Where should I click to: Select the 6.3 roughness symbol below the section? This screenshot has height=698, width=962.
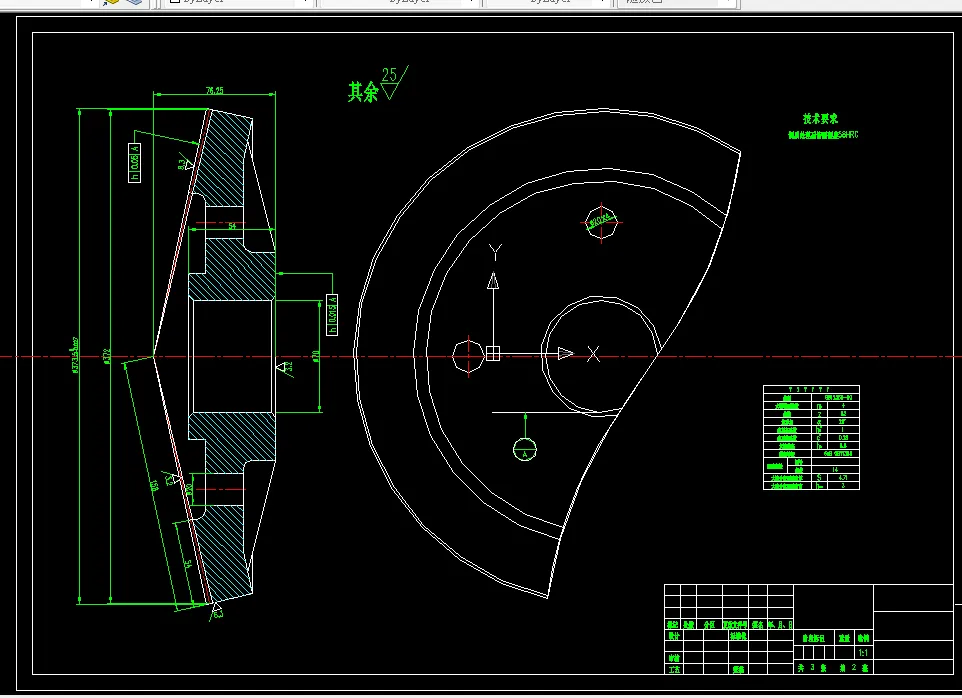click(x=217, y=611)
